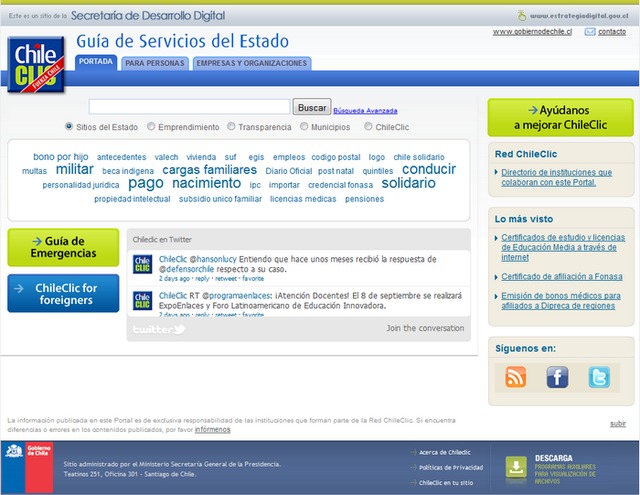Click the 'licencias medicas' tag
The width and height of the screenshot is (640, 495).
pyautogui.click(x=303, y=199)
